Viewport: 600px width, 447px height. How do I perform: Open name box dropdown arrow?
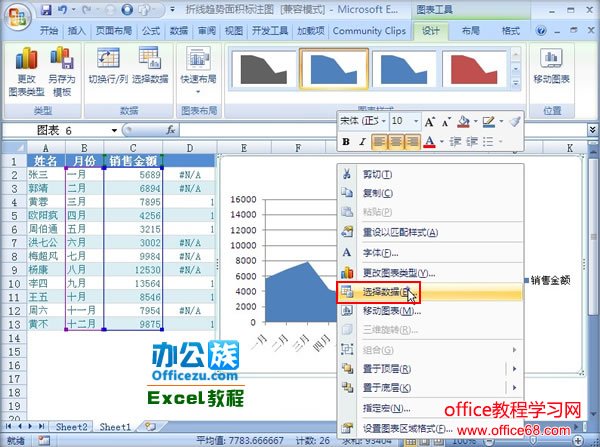[114, 131]
